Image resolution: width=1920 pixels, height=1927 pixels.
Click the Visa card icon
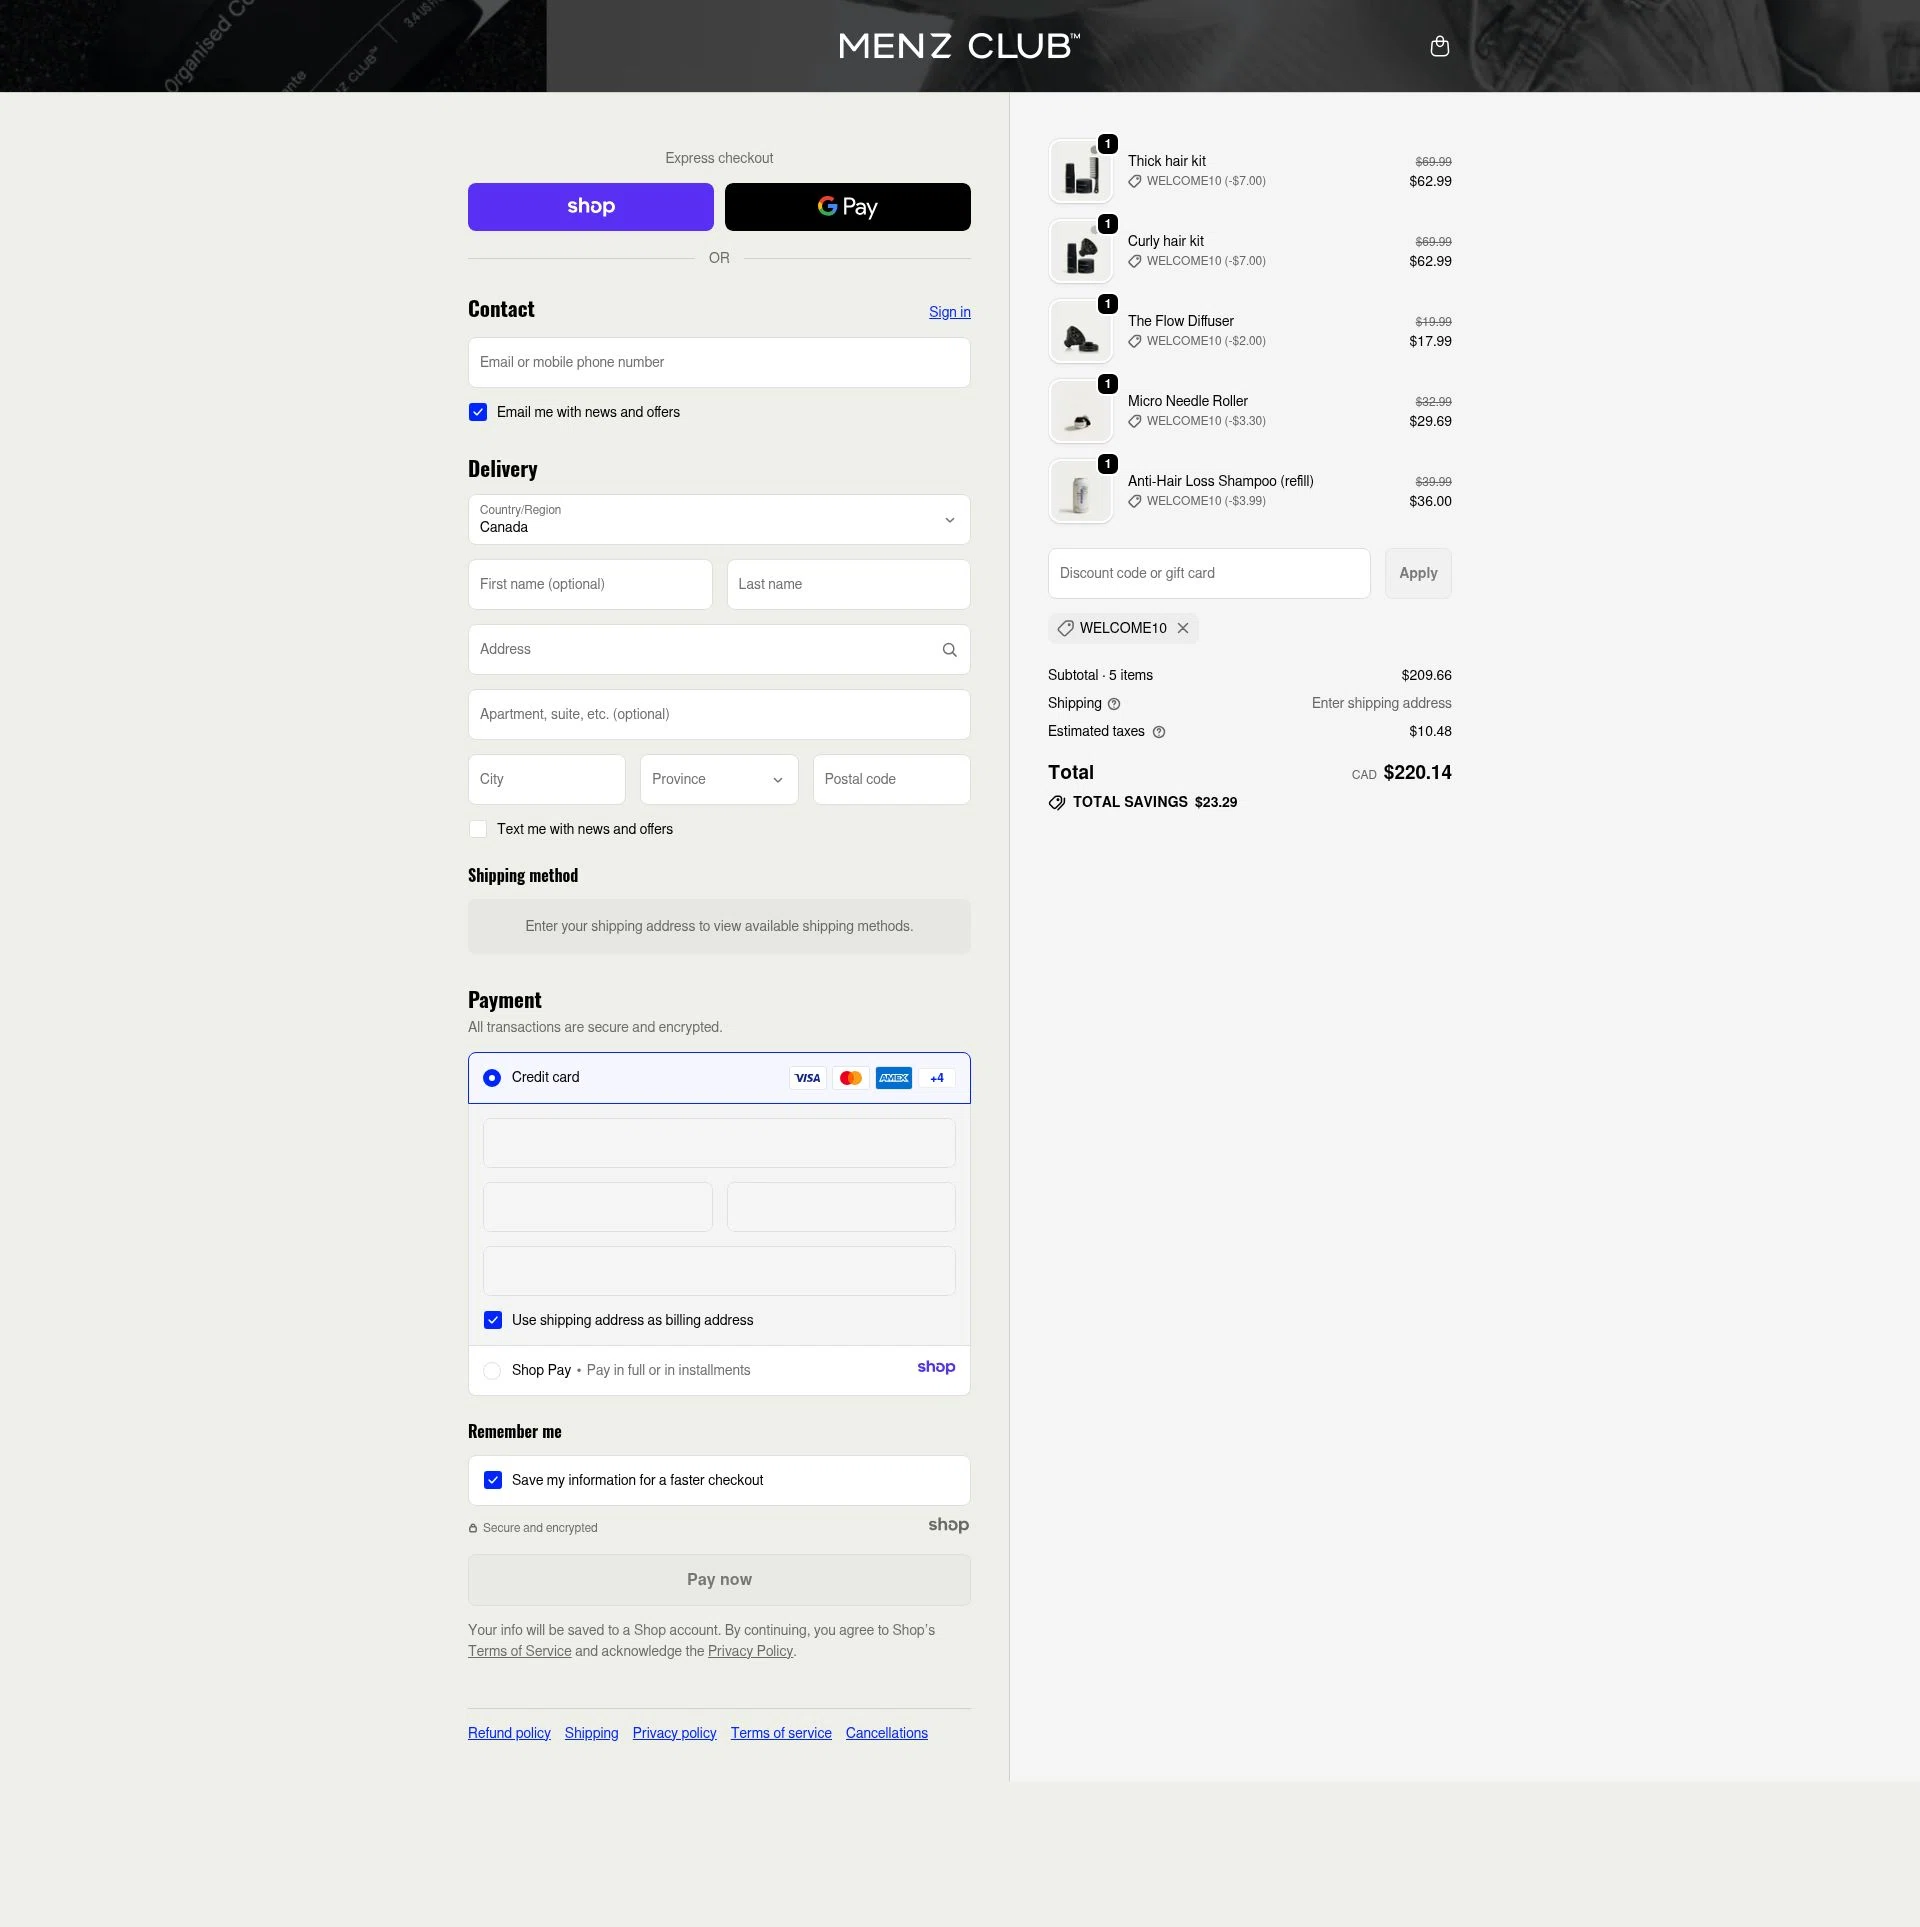click(x=807, y=1078)
